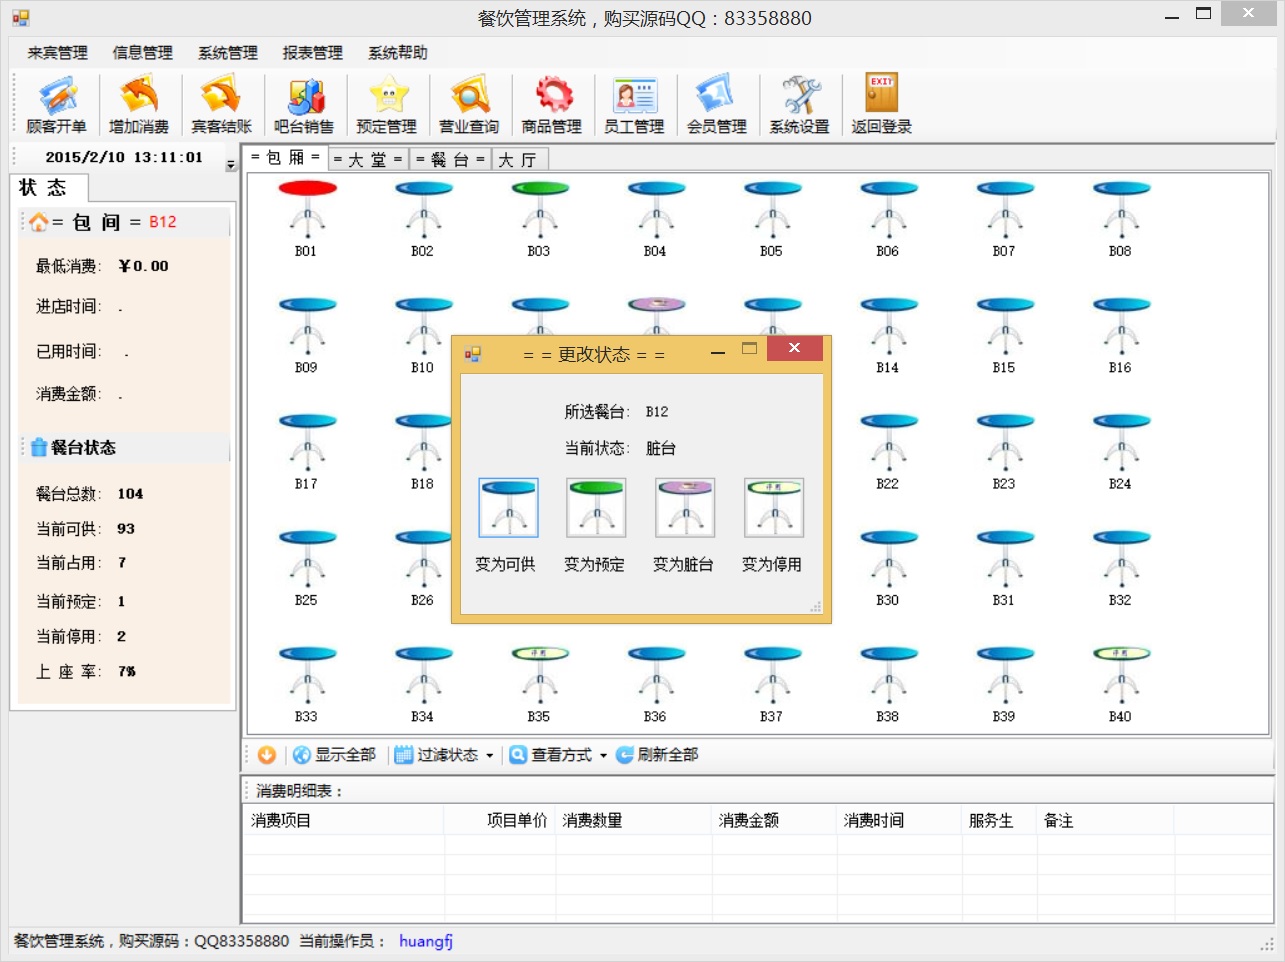
Task: Open the 系统管理 menu
Action: [227, 53]
